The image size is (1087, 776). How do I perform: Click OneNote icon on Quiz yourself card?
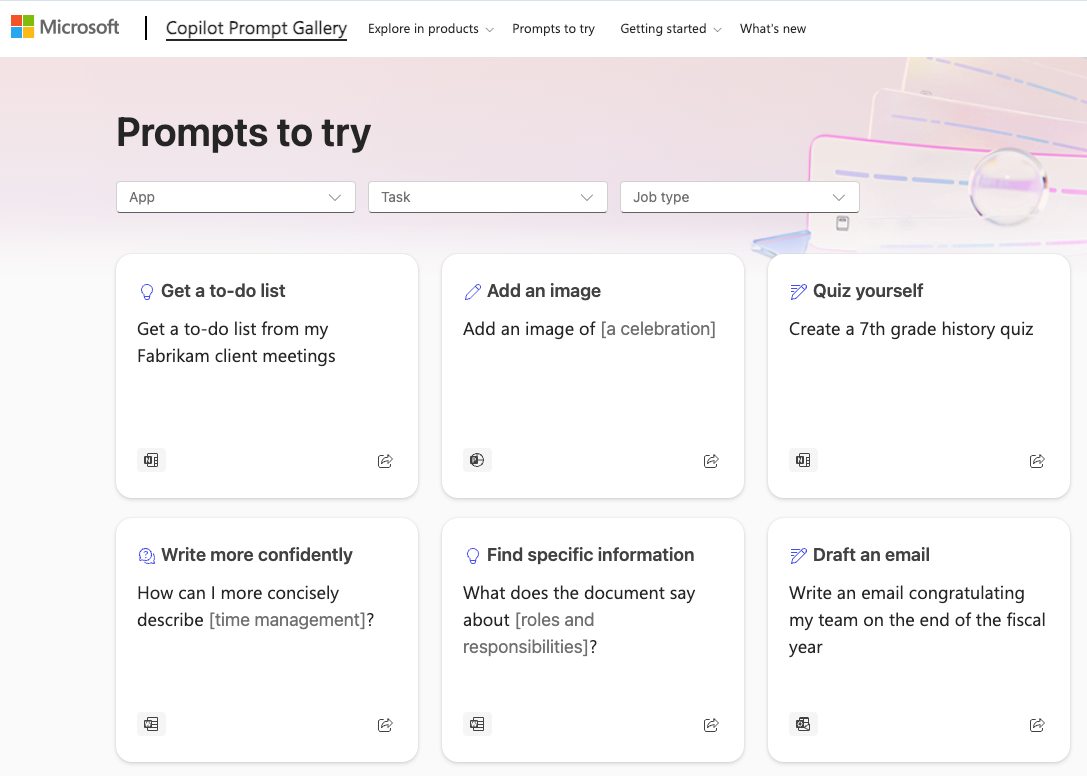tap(803, 460)
